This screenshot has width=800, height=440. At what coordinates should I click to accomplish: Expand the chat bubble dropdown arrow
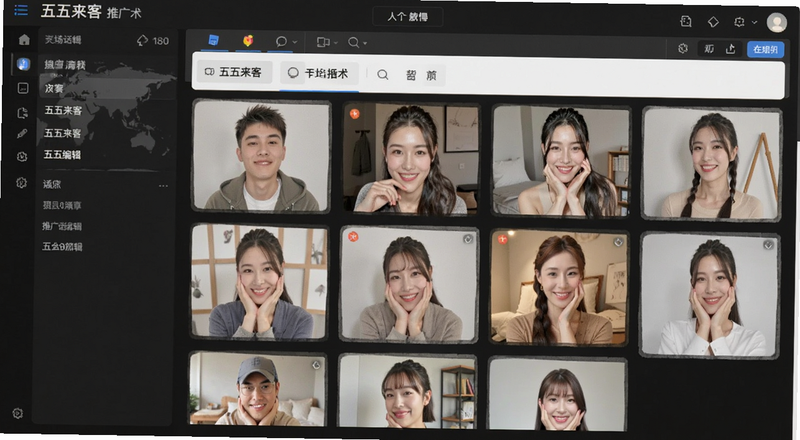coord(295,42)
